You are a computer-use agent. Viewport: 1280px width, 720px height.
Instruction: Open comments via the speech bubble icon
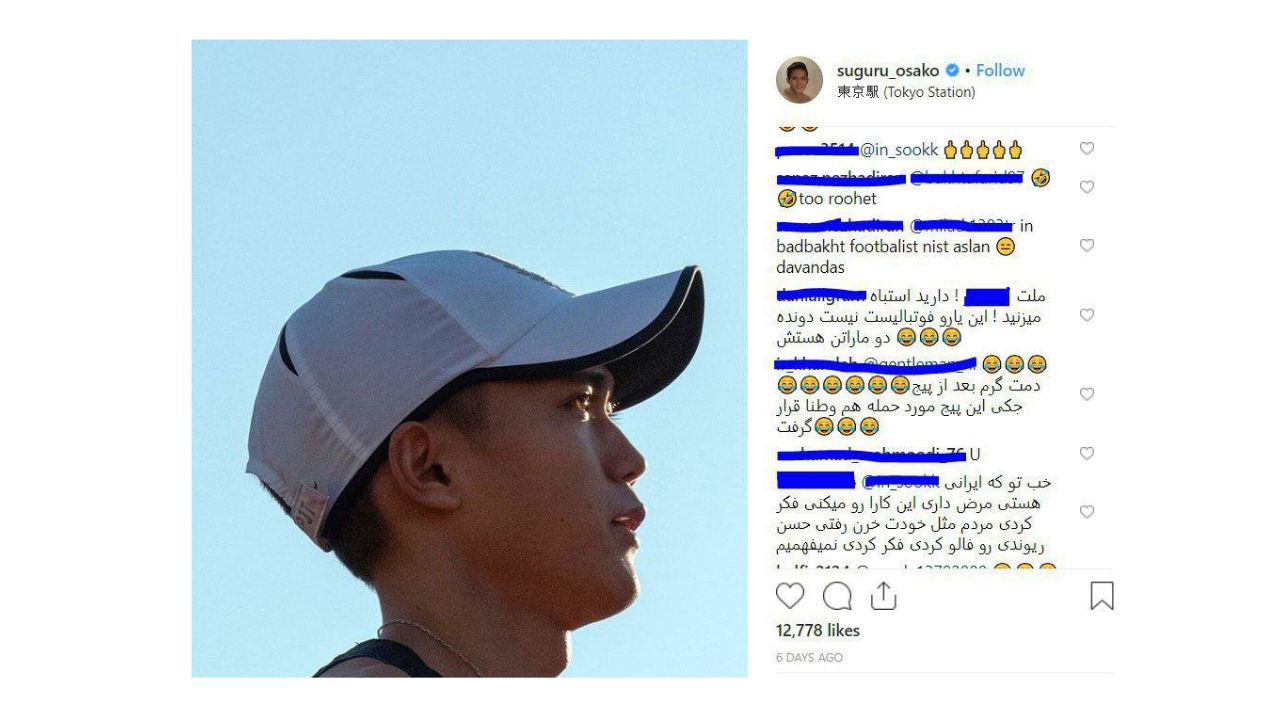pos(837,596)
